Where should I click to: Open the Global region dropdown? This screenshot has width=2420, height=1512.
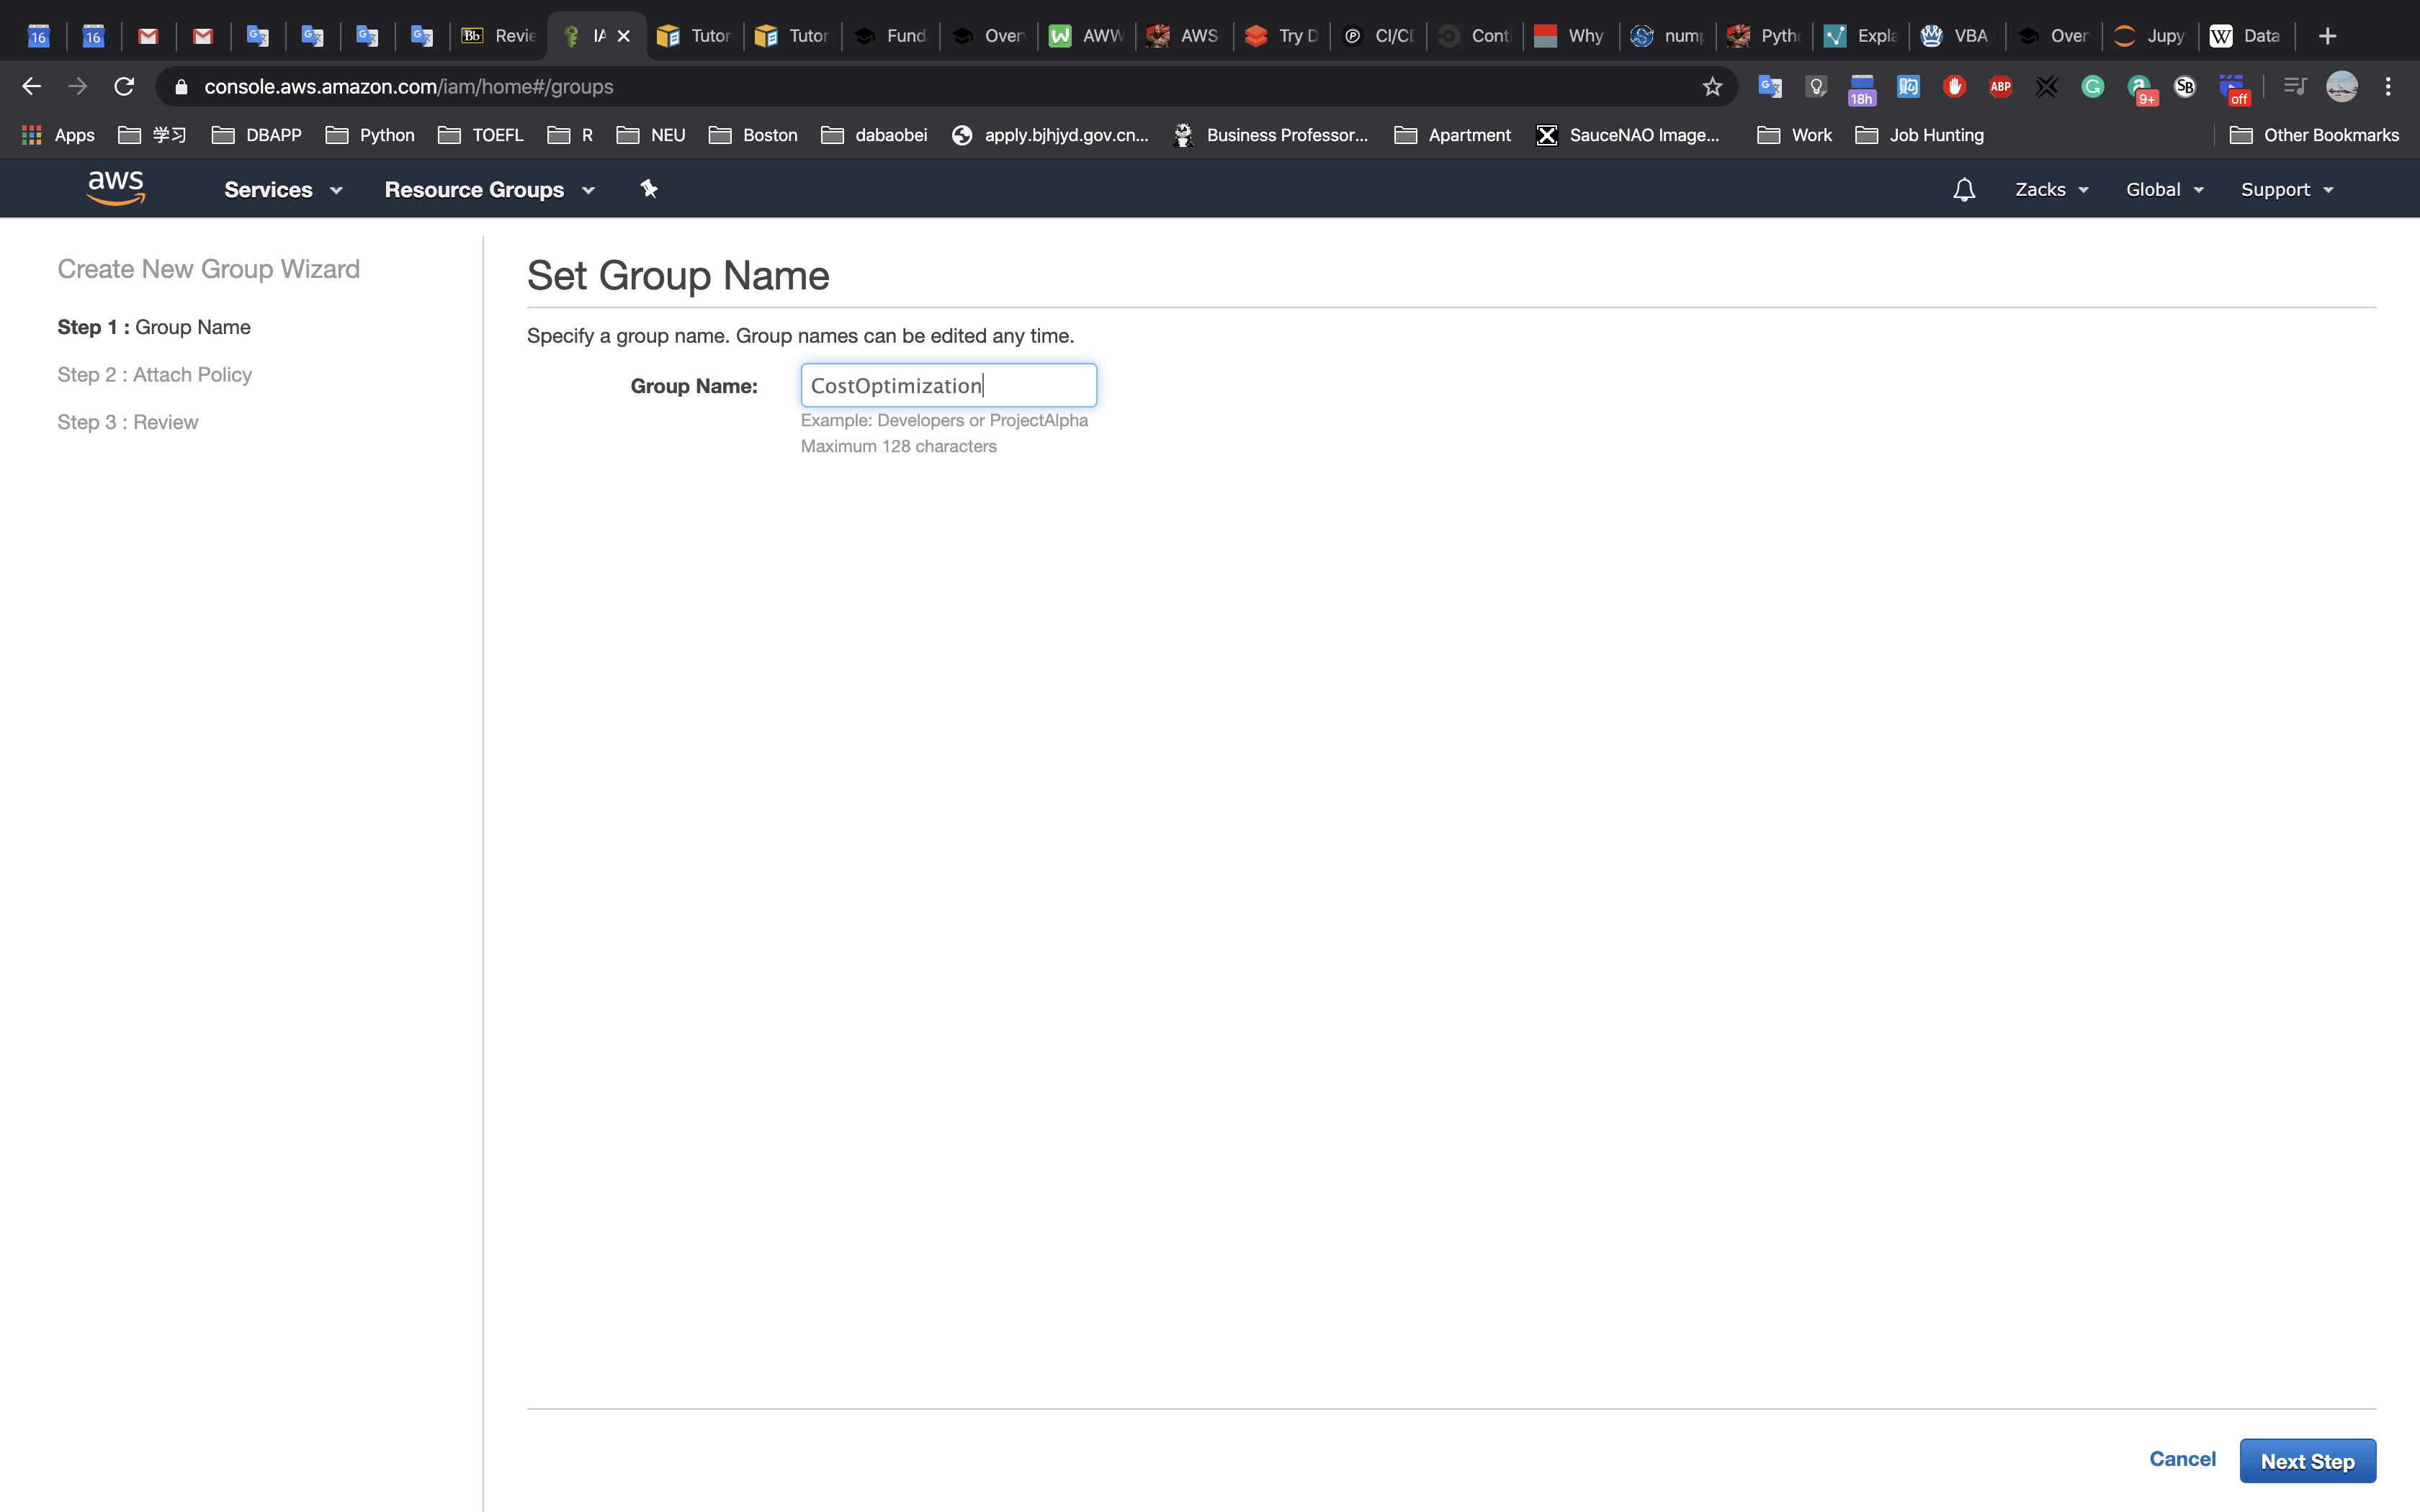2164,190
